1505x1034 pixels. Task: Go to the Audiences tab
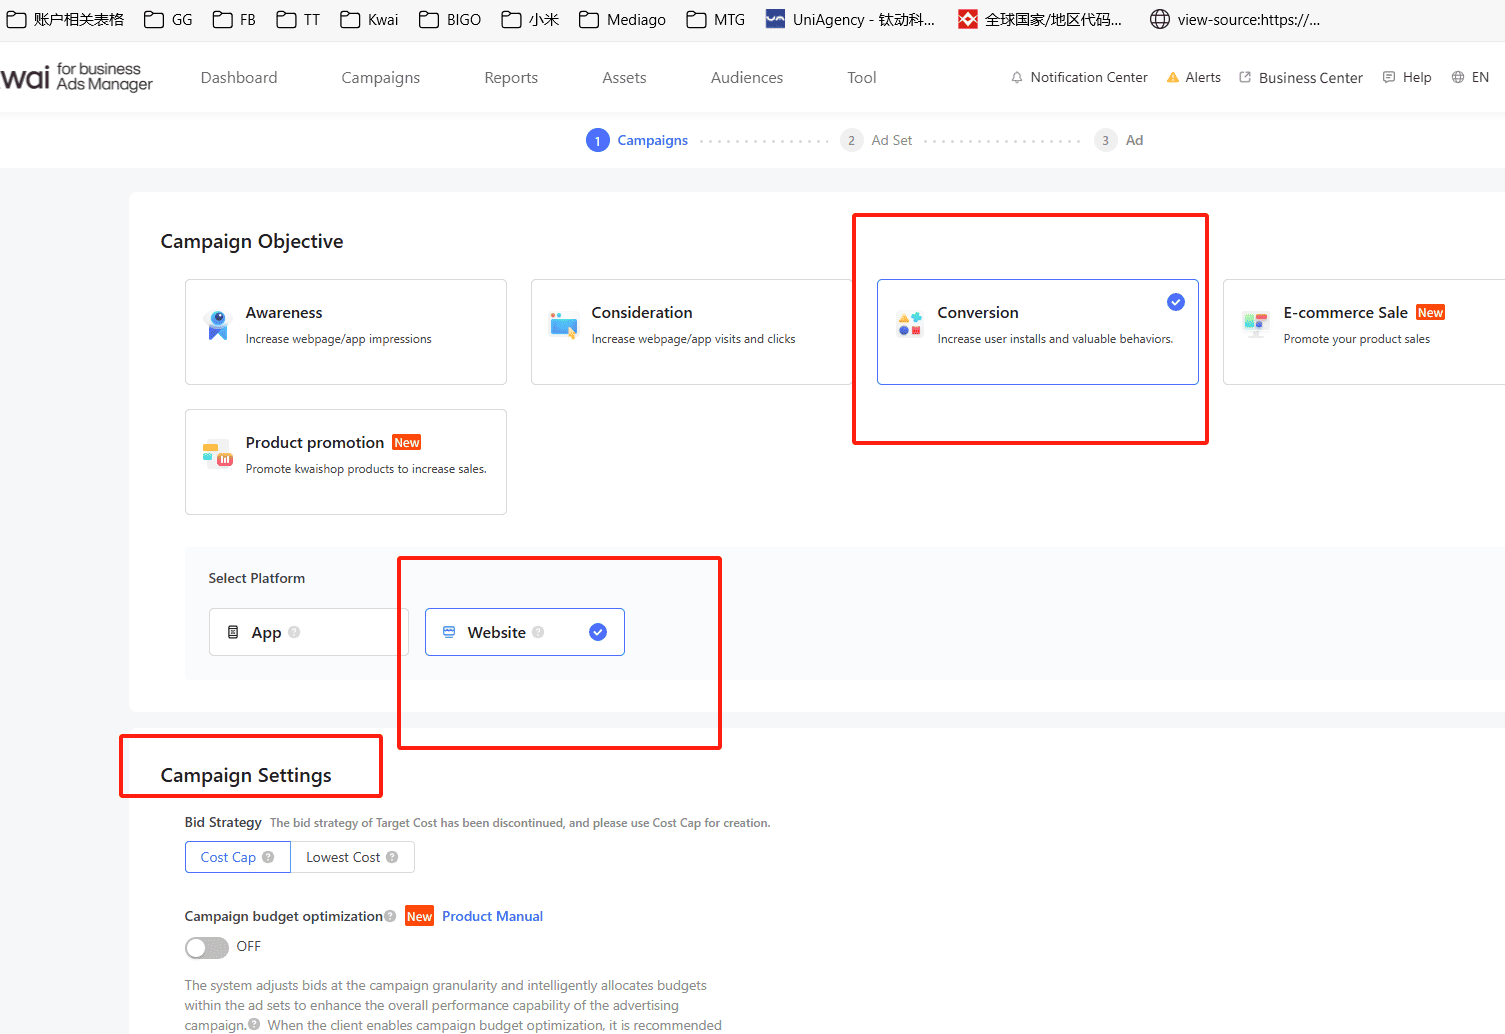[x=746, y=78]
